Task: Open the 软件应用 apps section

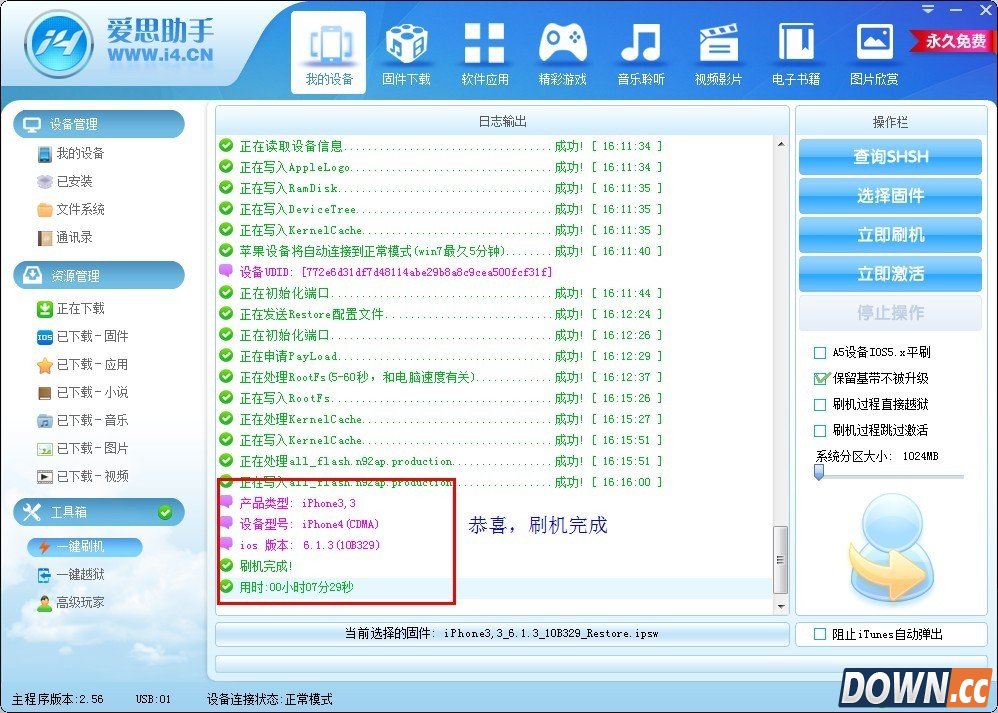Action: (484, 48)
